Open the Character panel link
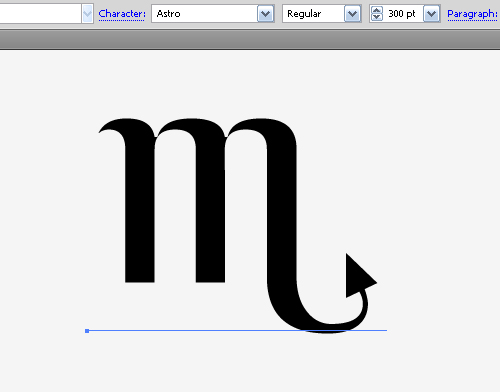 coord(122,14)
